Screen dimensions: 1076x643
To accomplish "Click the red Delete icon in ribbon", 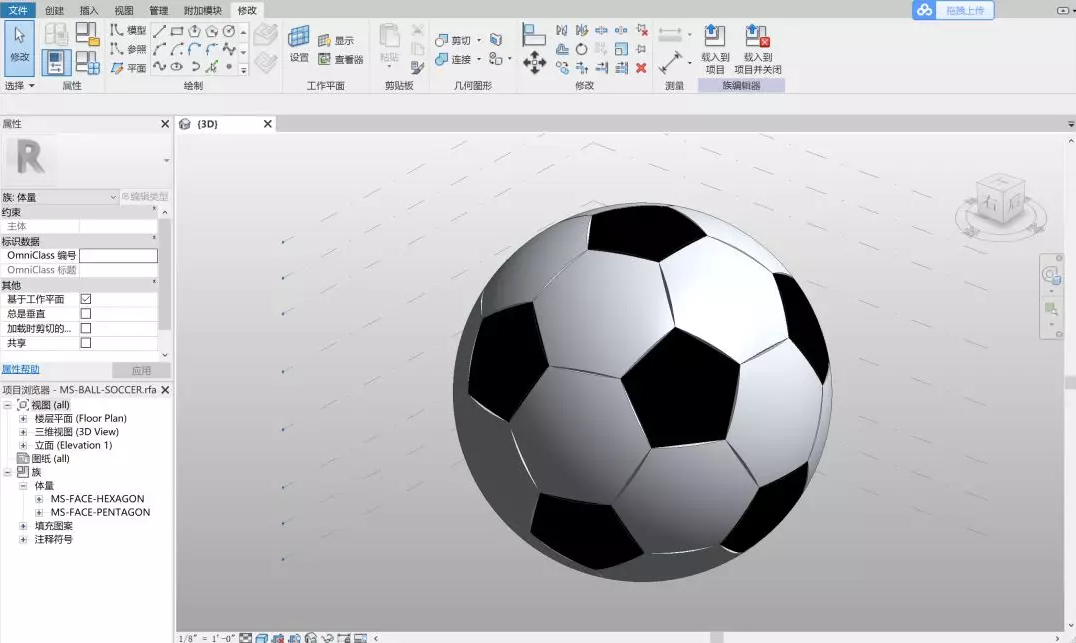I will (641, 68).
